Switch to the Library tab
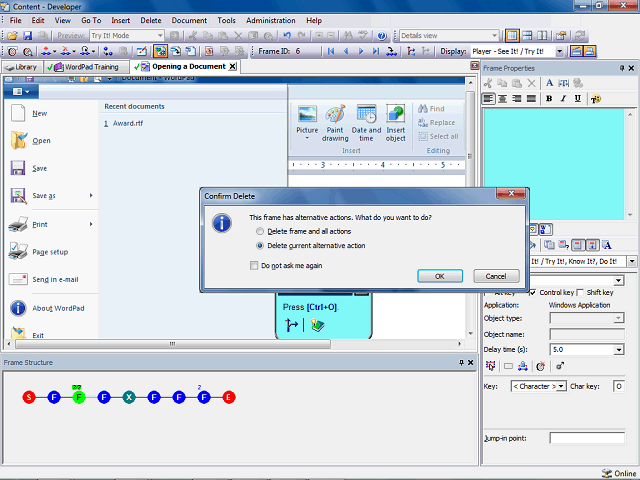This screenshot has width=640, height=480. pos(22,67)
